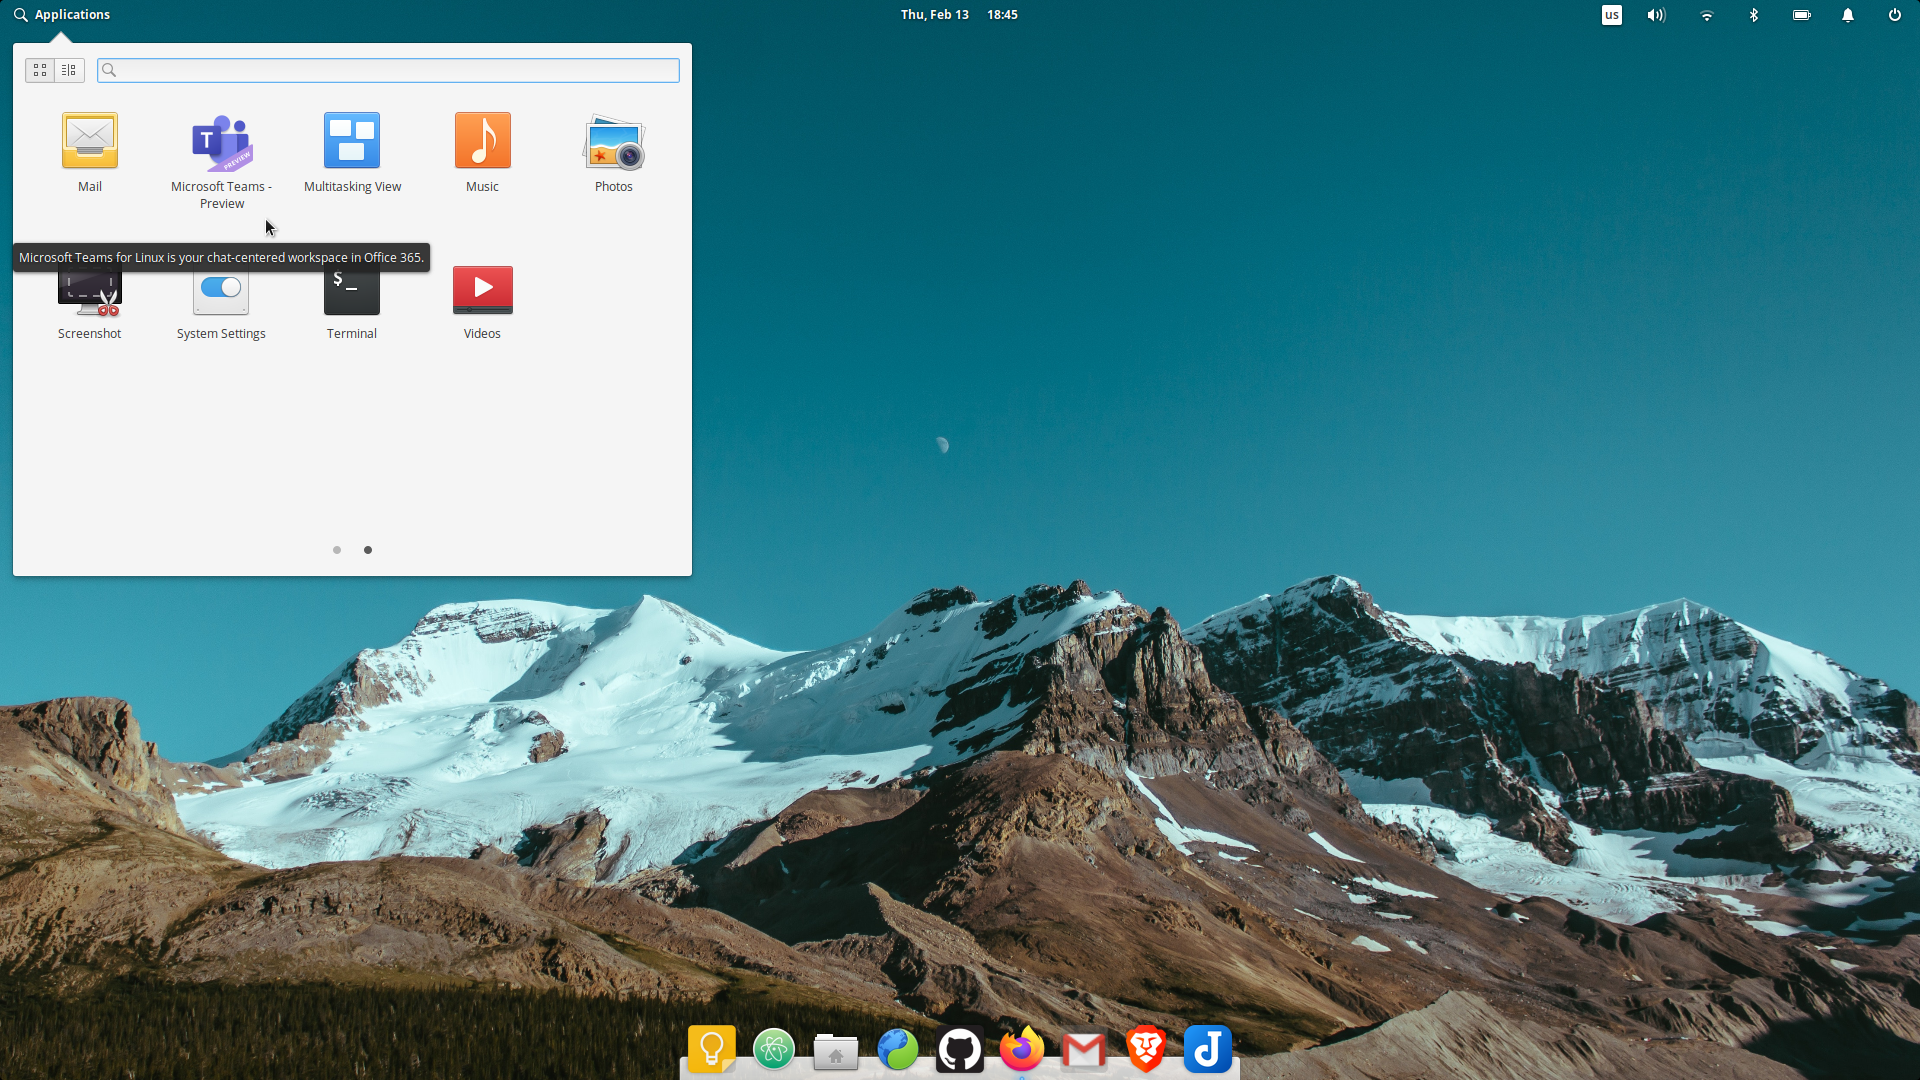Toggle grid view in Applications
This screenshot has height=1080, width=1920.
click(x=40, y=70)
